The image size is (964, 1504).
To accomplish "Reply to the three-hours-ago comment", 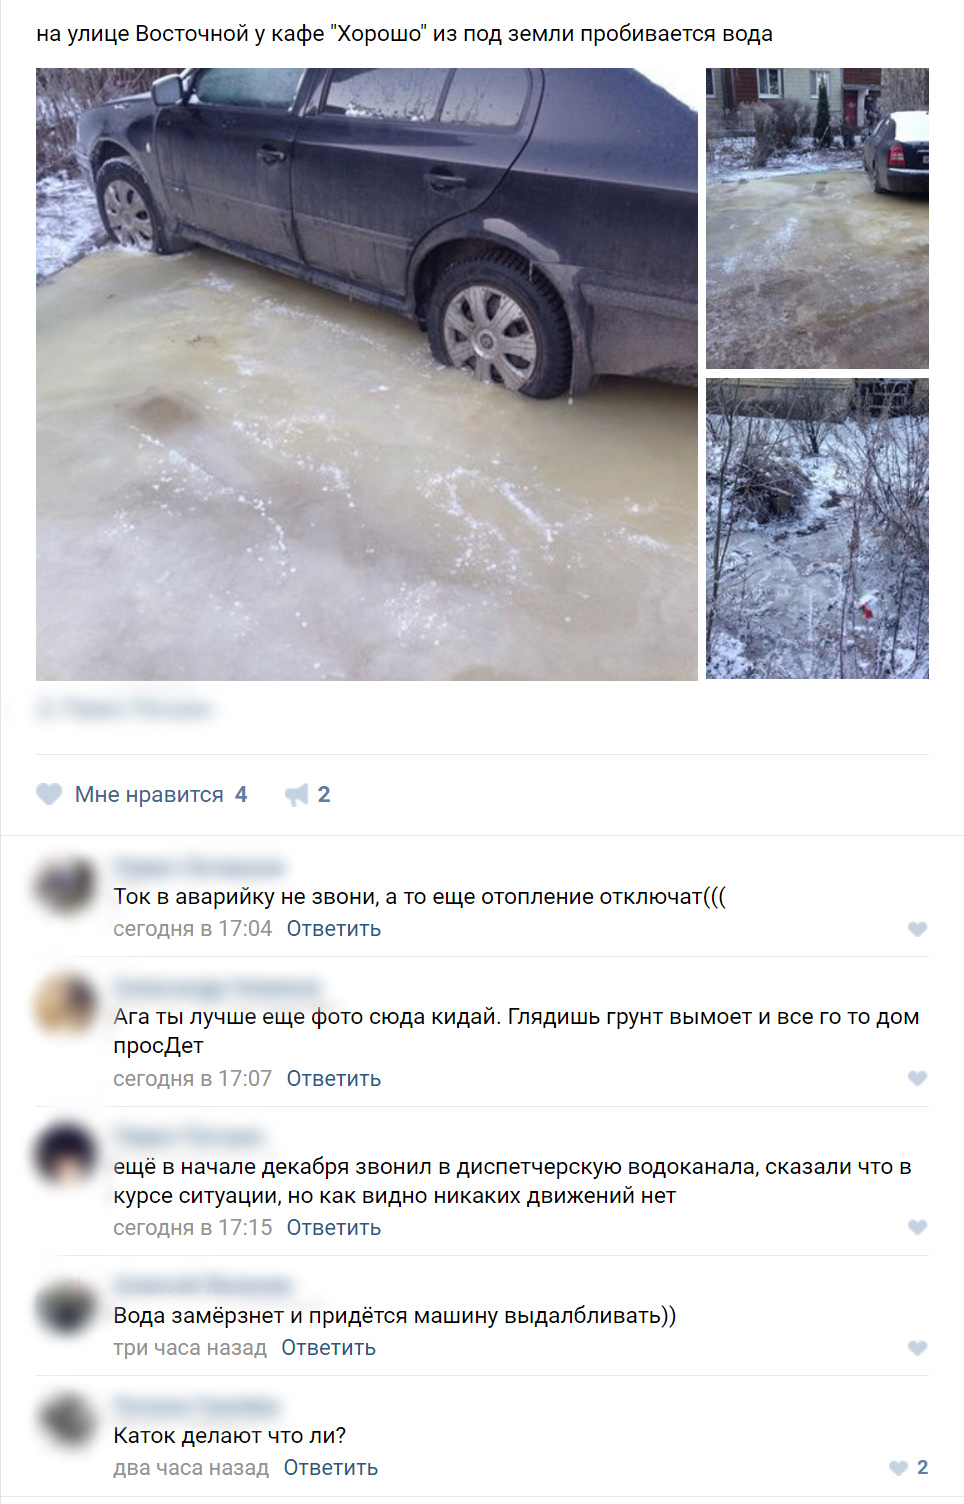I will pyautogui.click(x=329, y=1348).
